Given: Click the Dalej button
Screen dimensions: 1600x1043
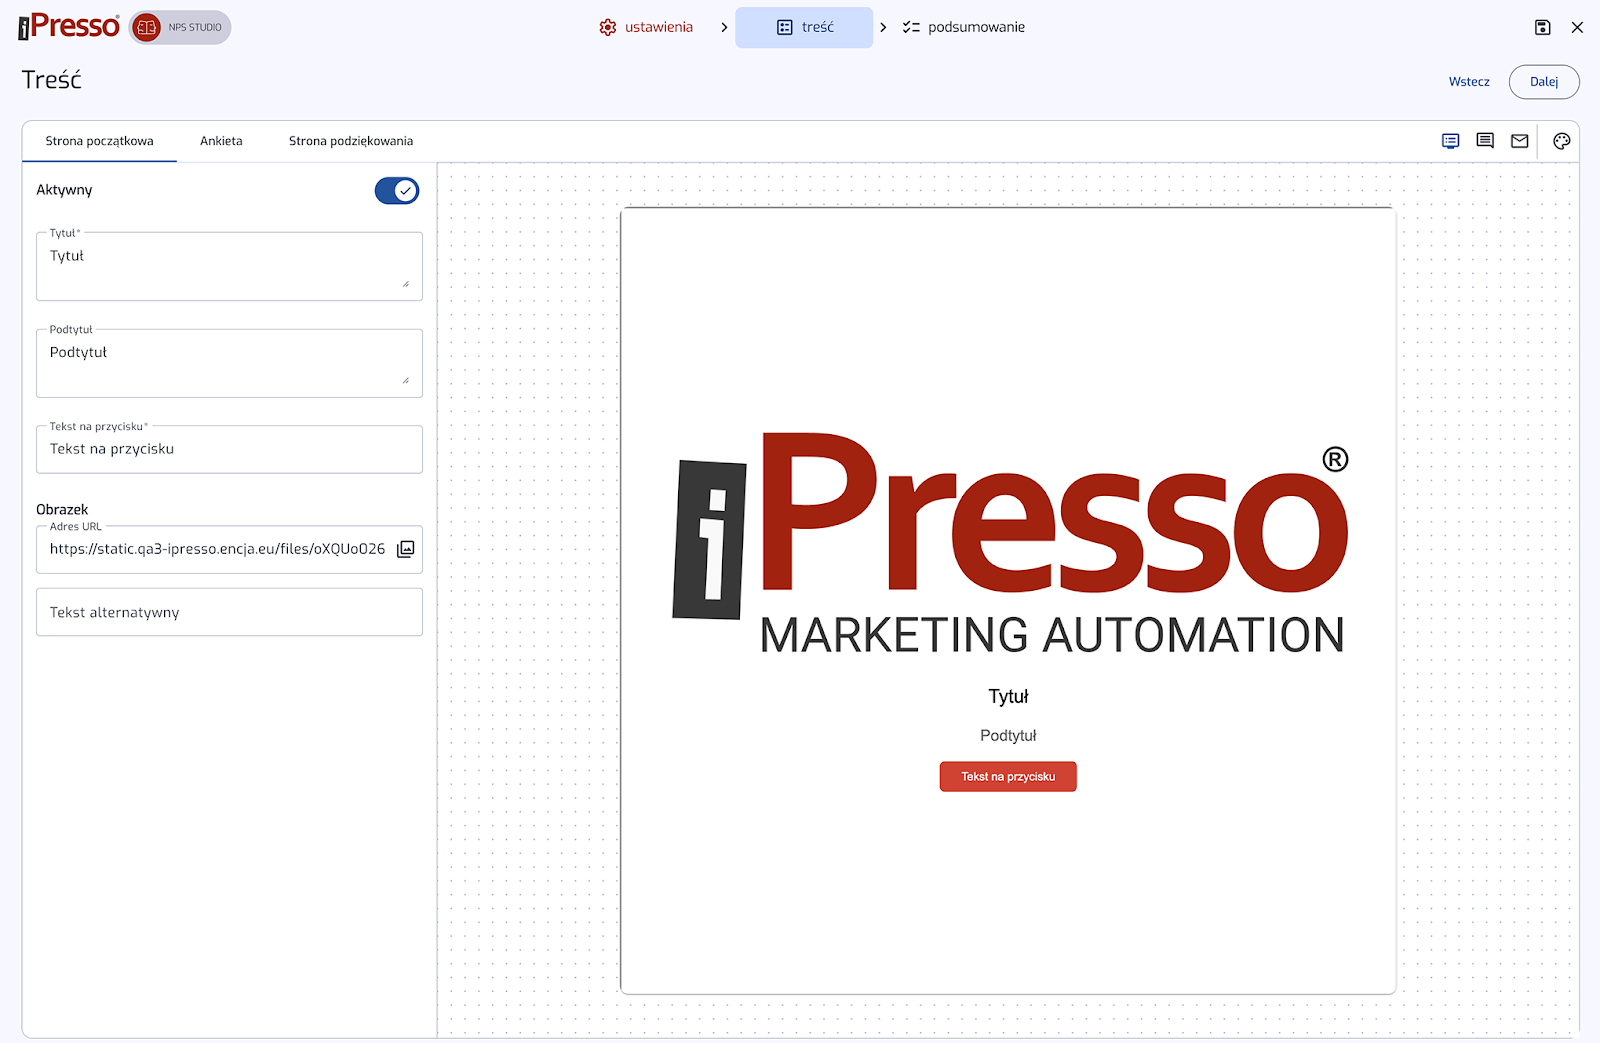Looking at the screenshot, I should (1544, 82).
